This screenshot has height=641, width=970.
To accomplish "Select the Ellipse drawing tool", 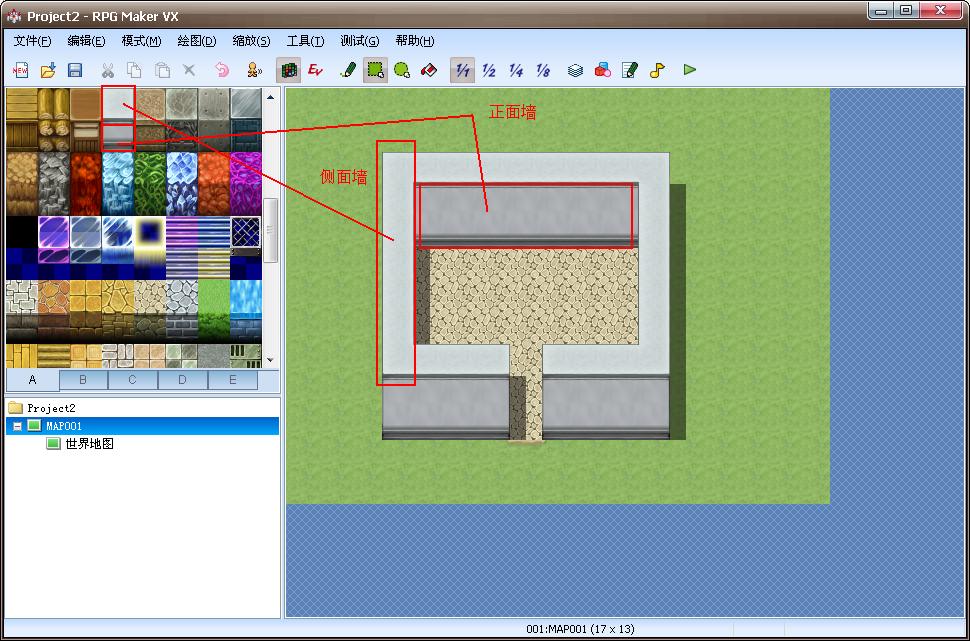I will pyautogui.click(x=402, y=70).
